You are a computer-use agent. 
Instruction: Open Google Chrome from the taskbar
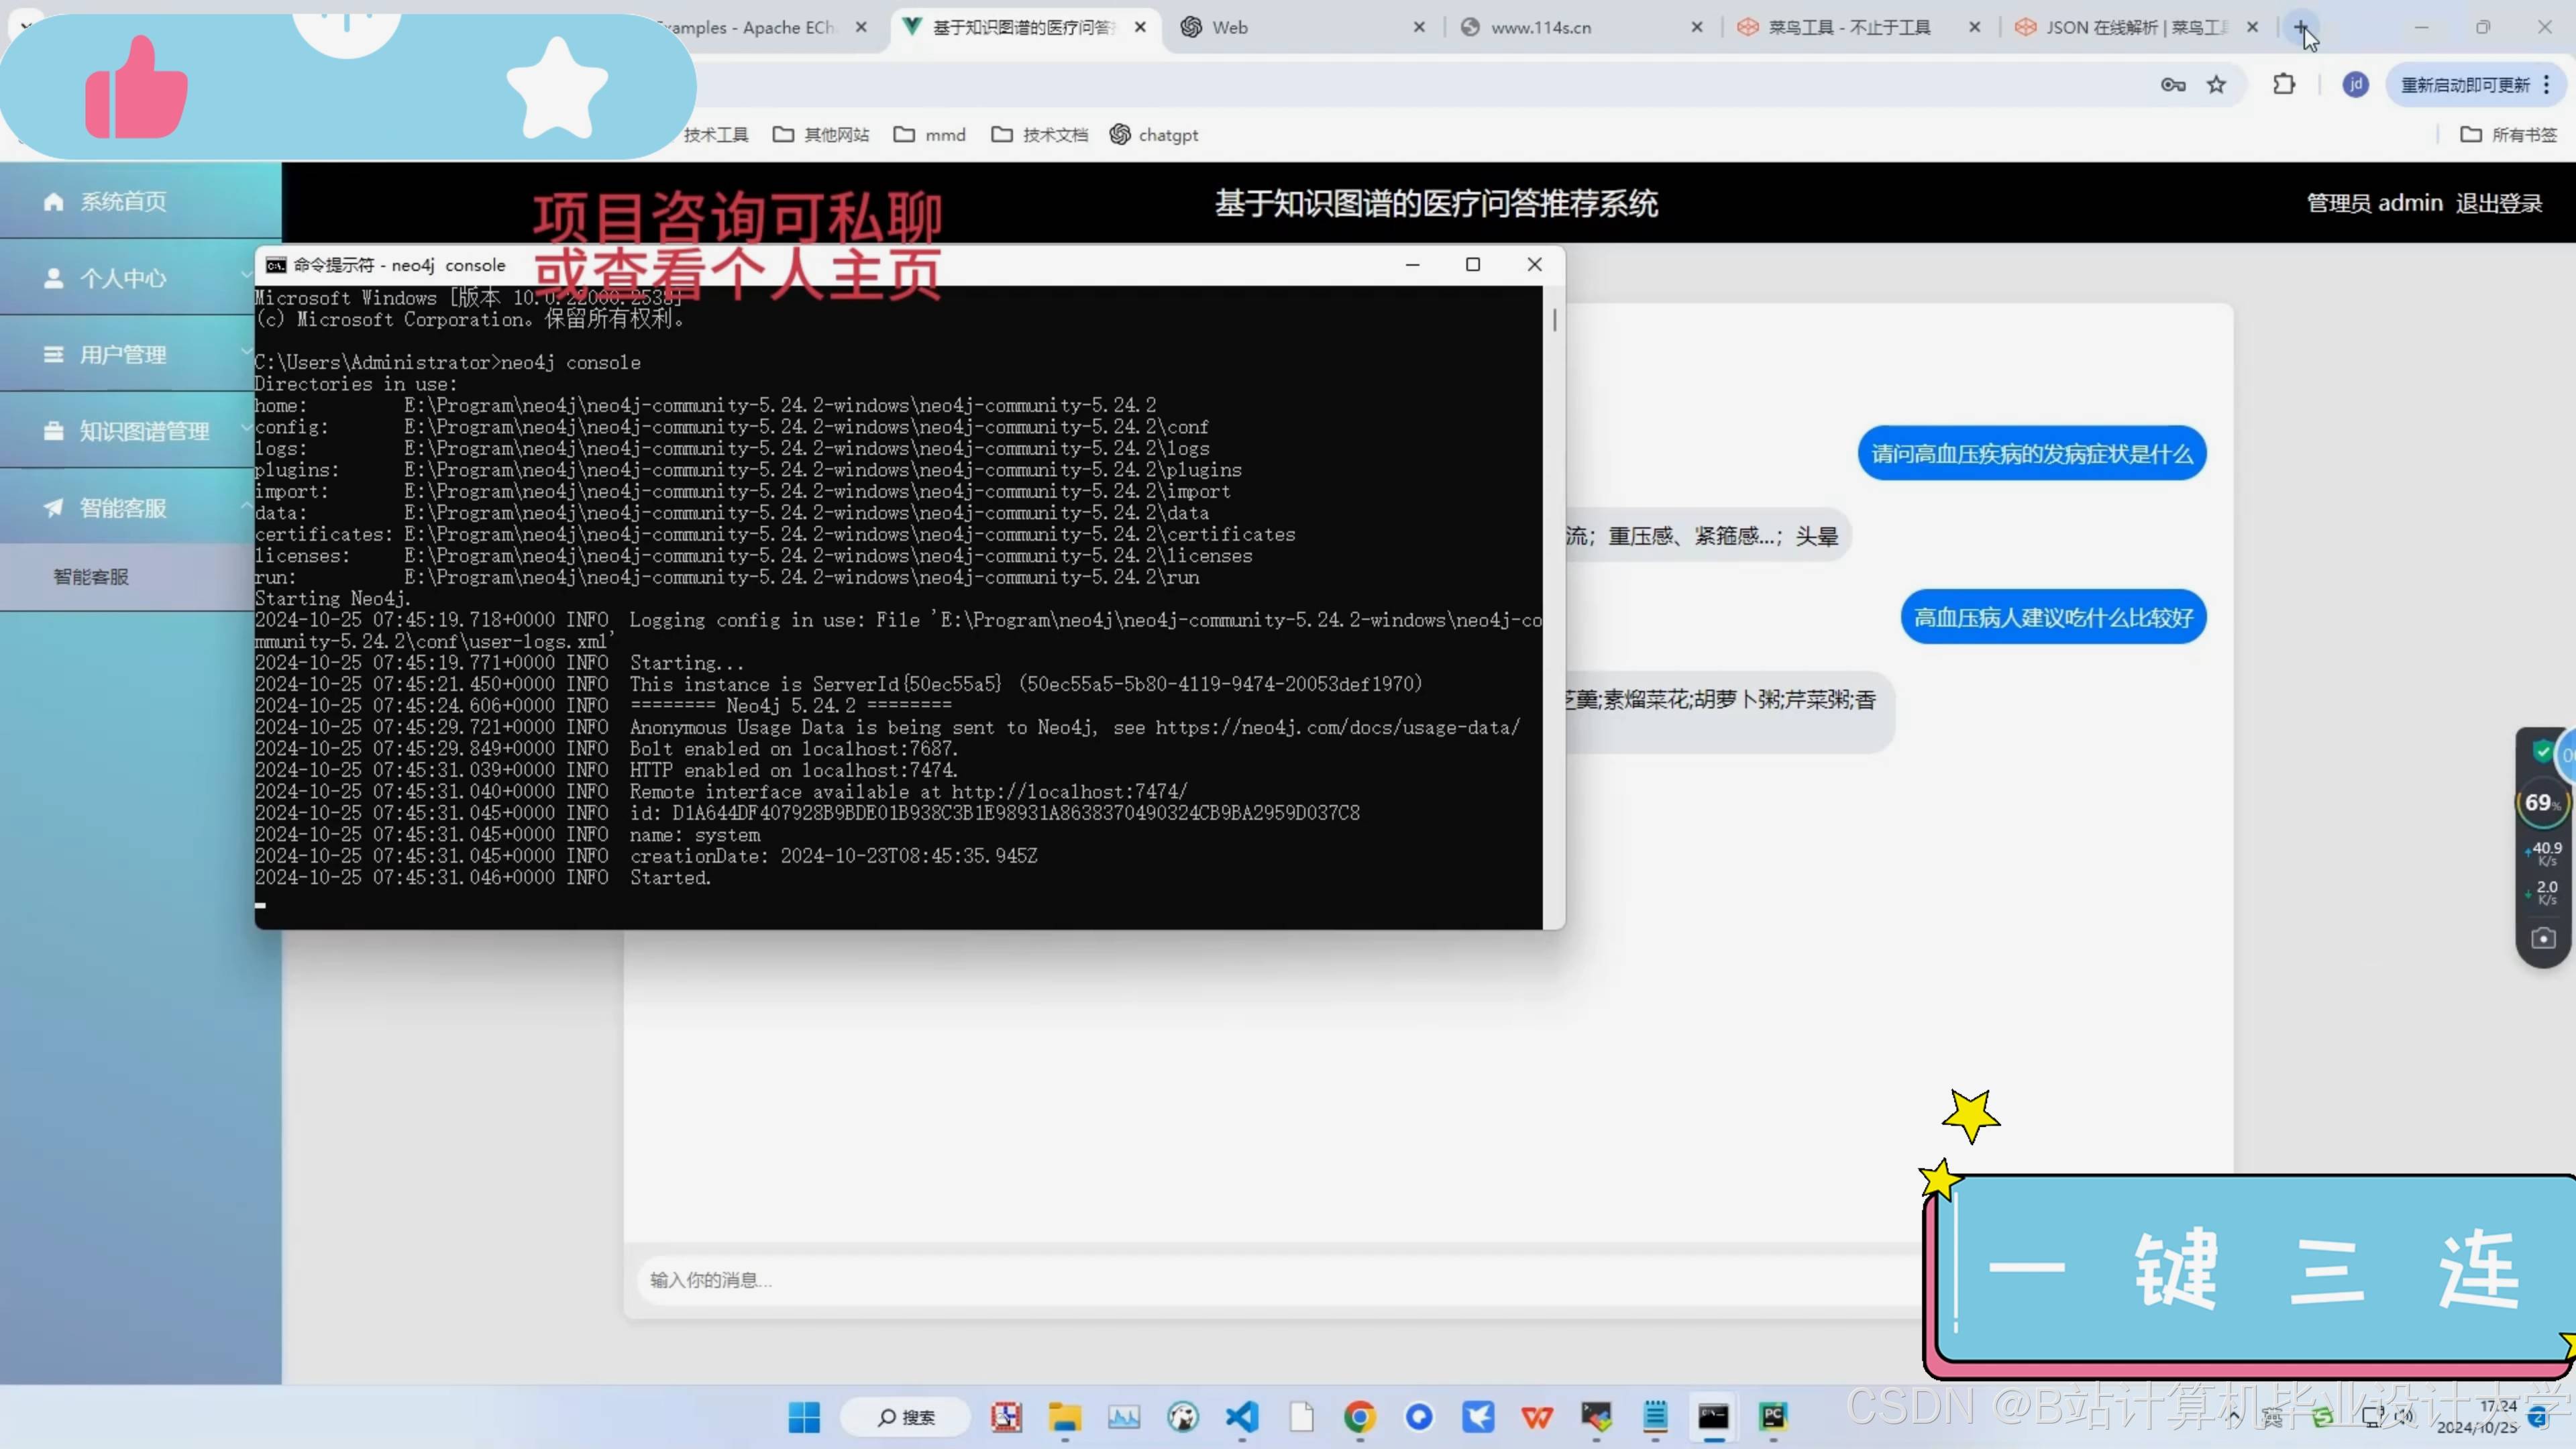[x=1360, y=1417]
